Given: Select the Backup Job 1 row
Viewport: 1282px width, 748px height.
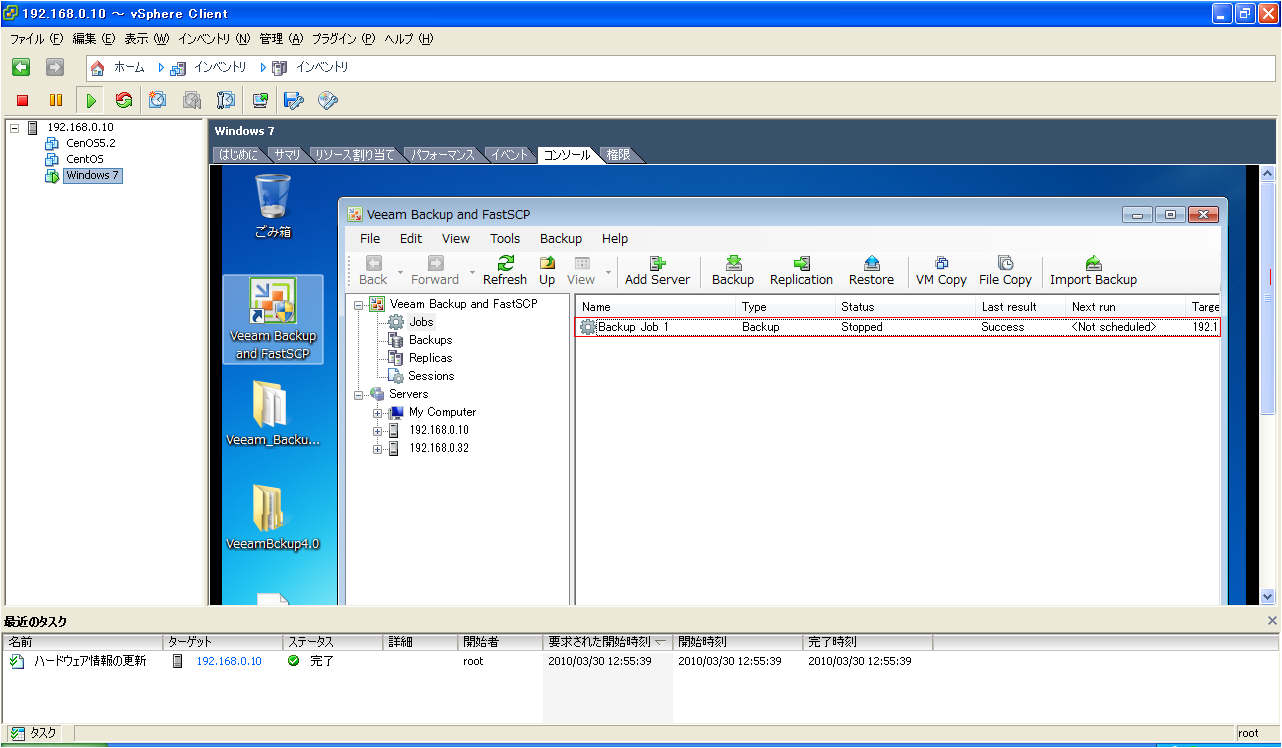Looking at the screenshot, I should point(898,327).
